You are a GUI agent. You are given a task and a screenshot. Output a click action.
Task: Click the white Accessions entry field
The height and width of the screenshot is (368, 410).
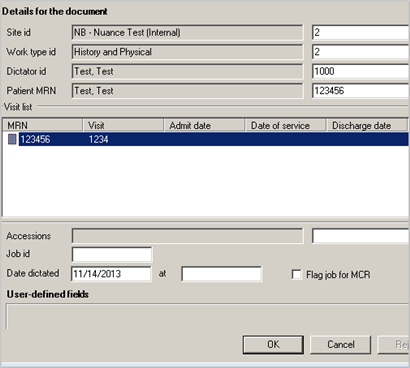pos(361,236)
